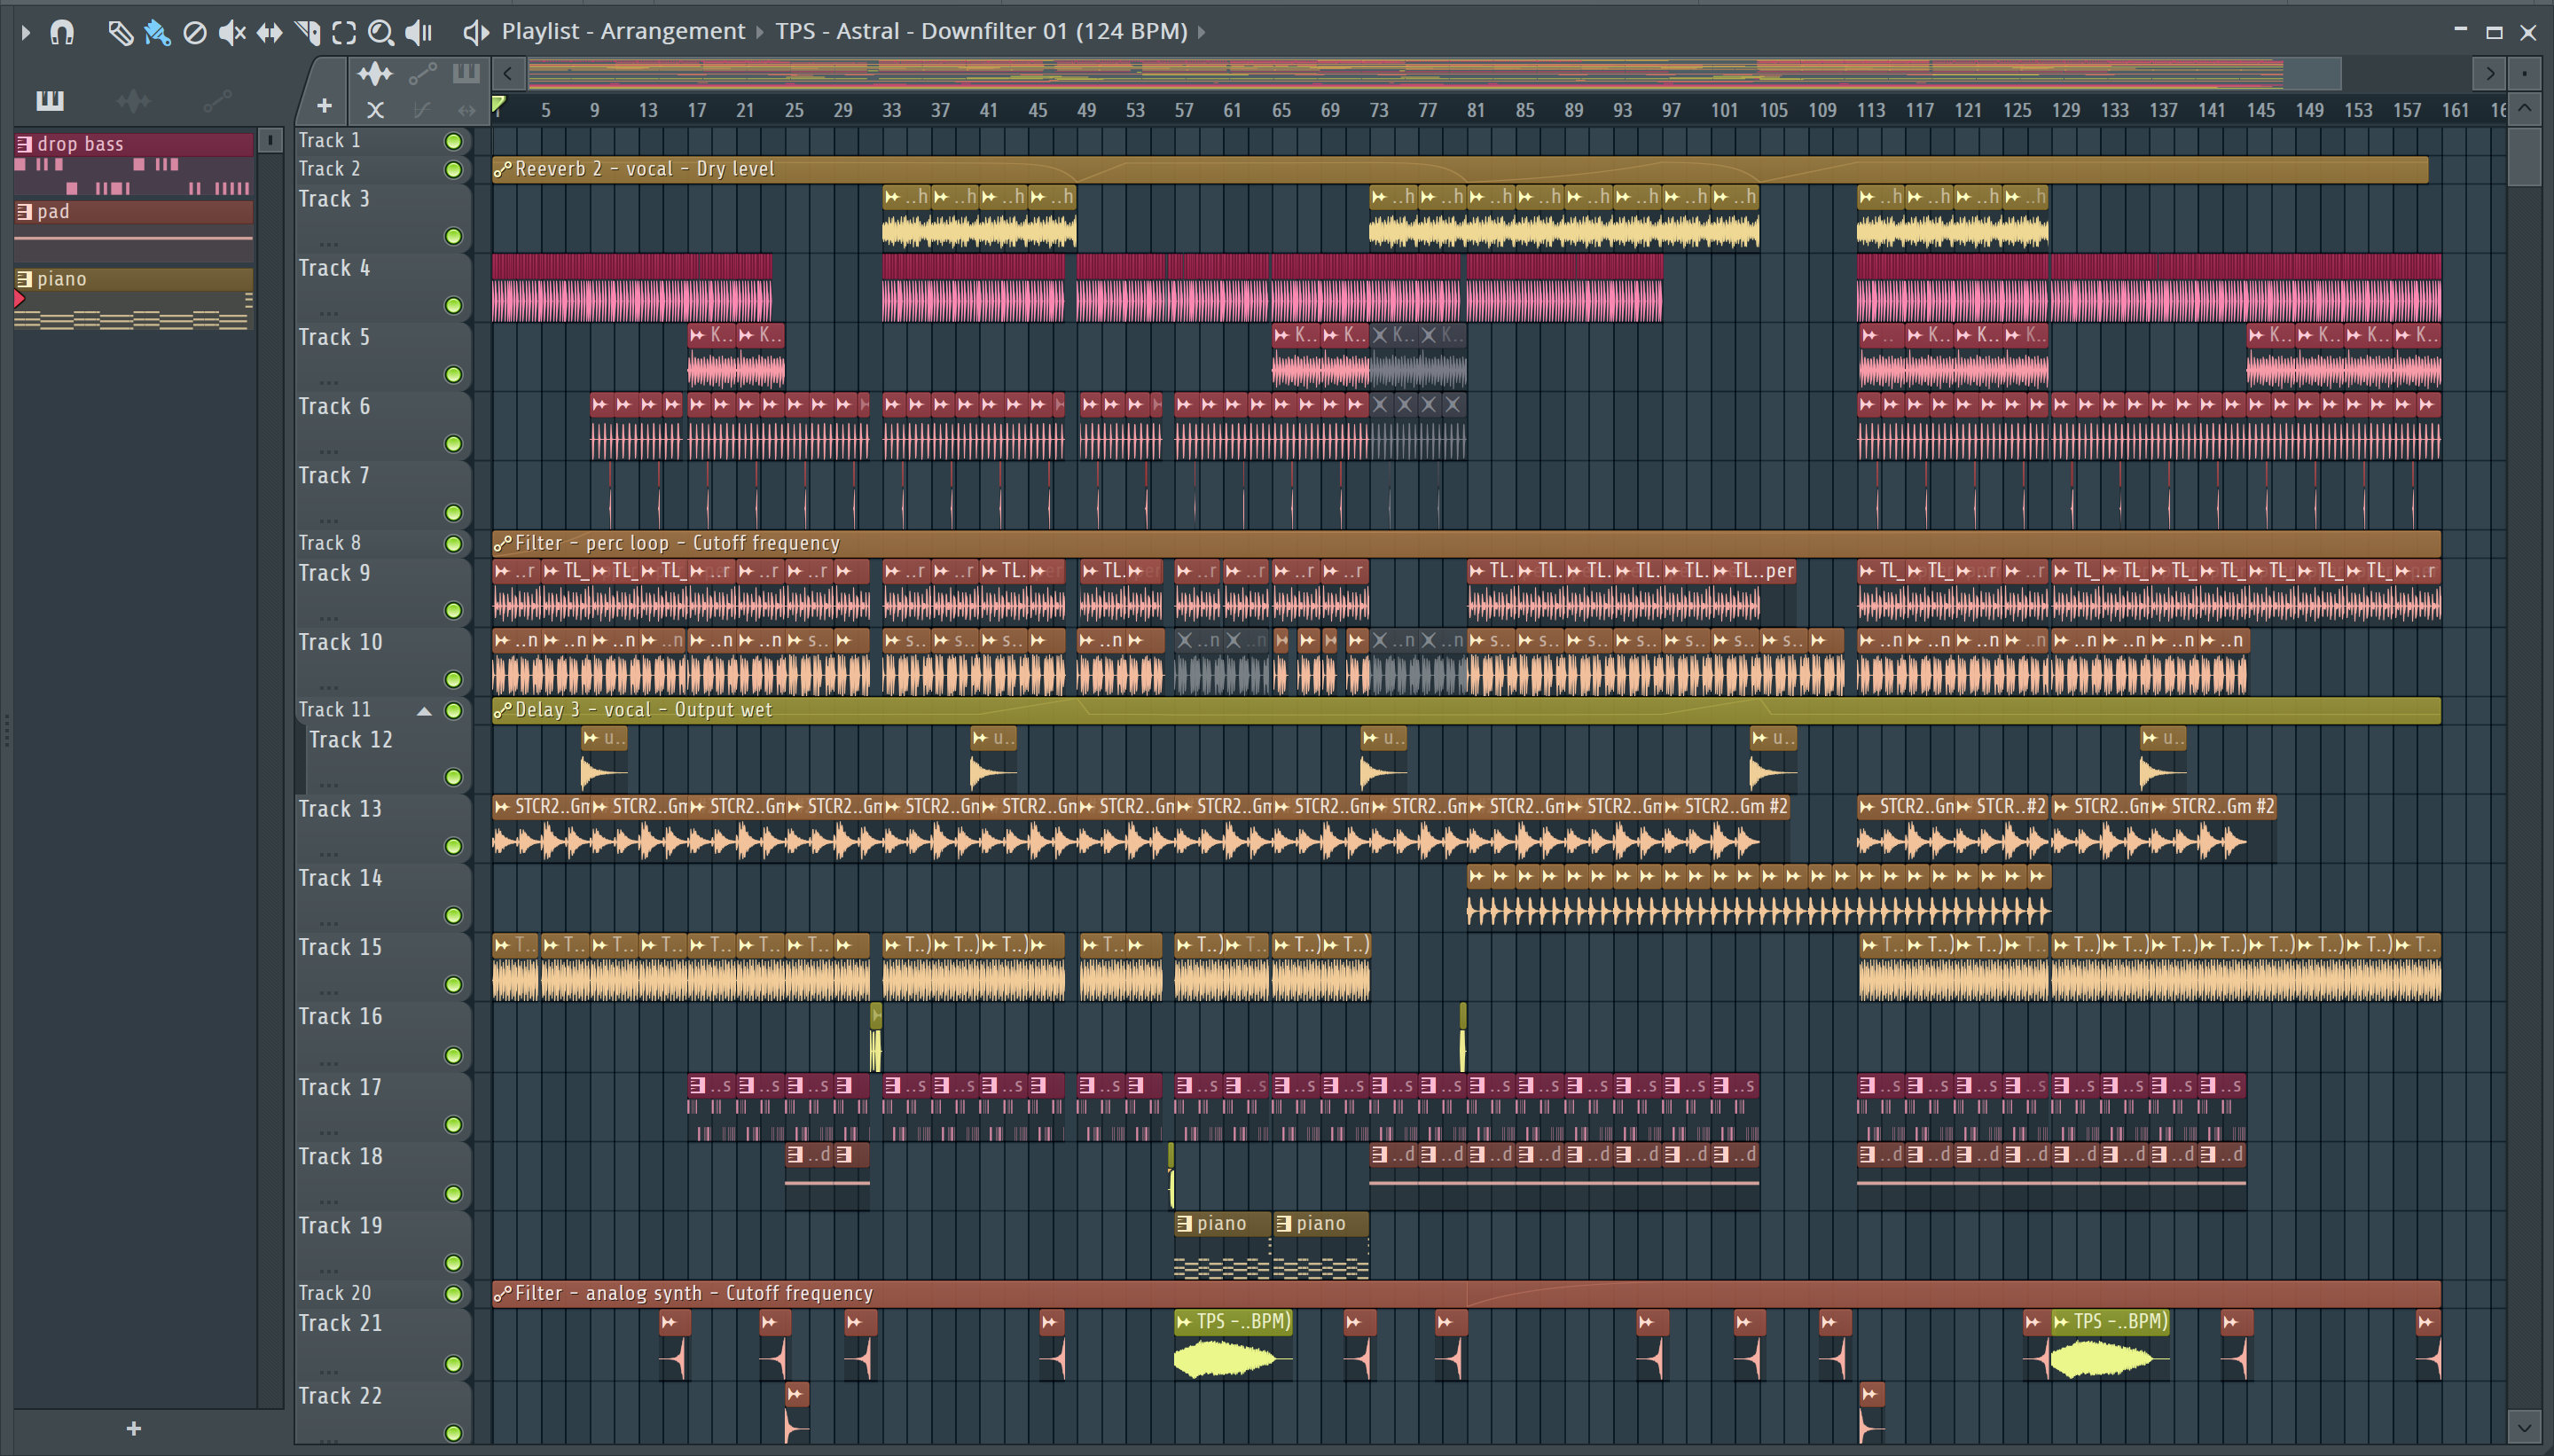Select the Playback speaker tool

[x=419, y=33]
